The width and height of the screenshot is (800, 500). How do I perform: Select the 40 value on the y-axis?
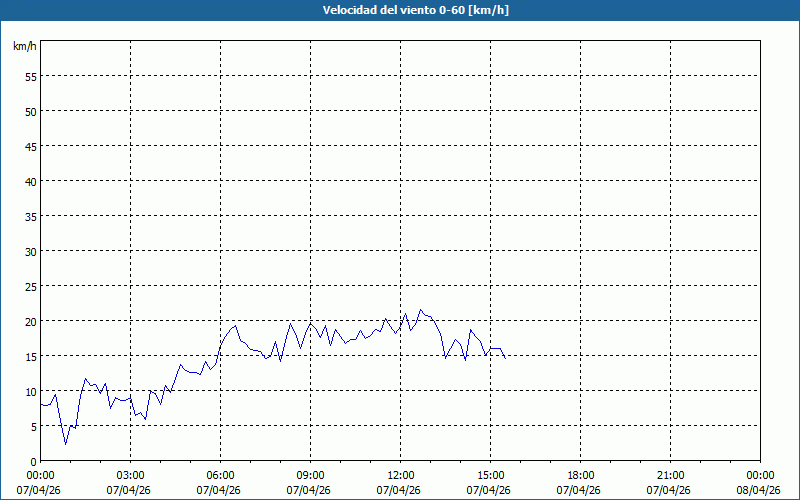pos(30,181)
